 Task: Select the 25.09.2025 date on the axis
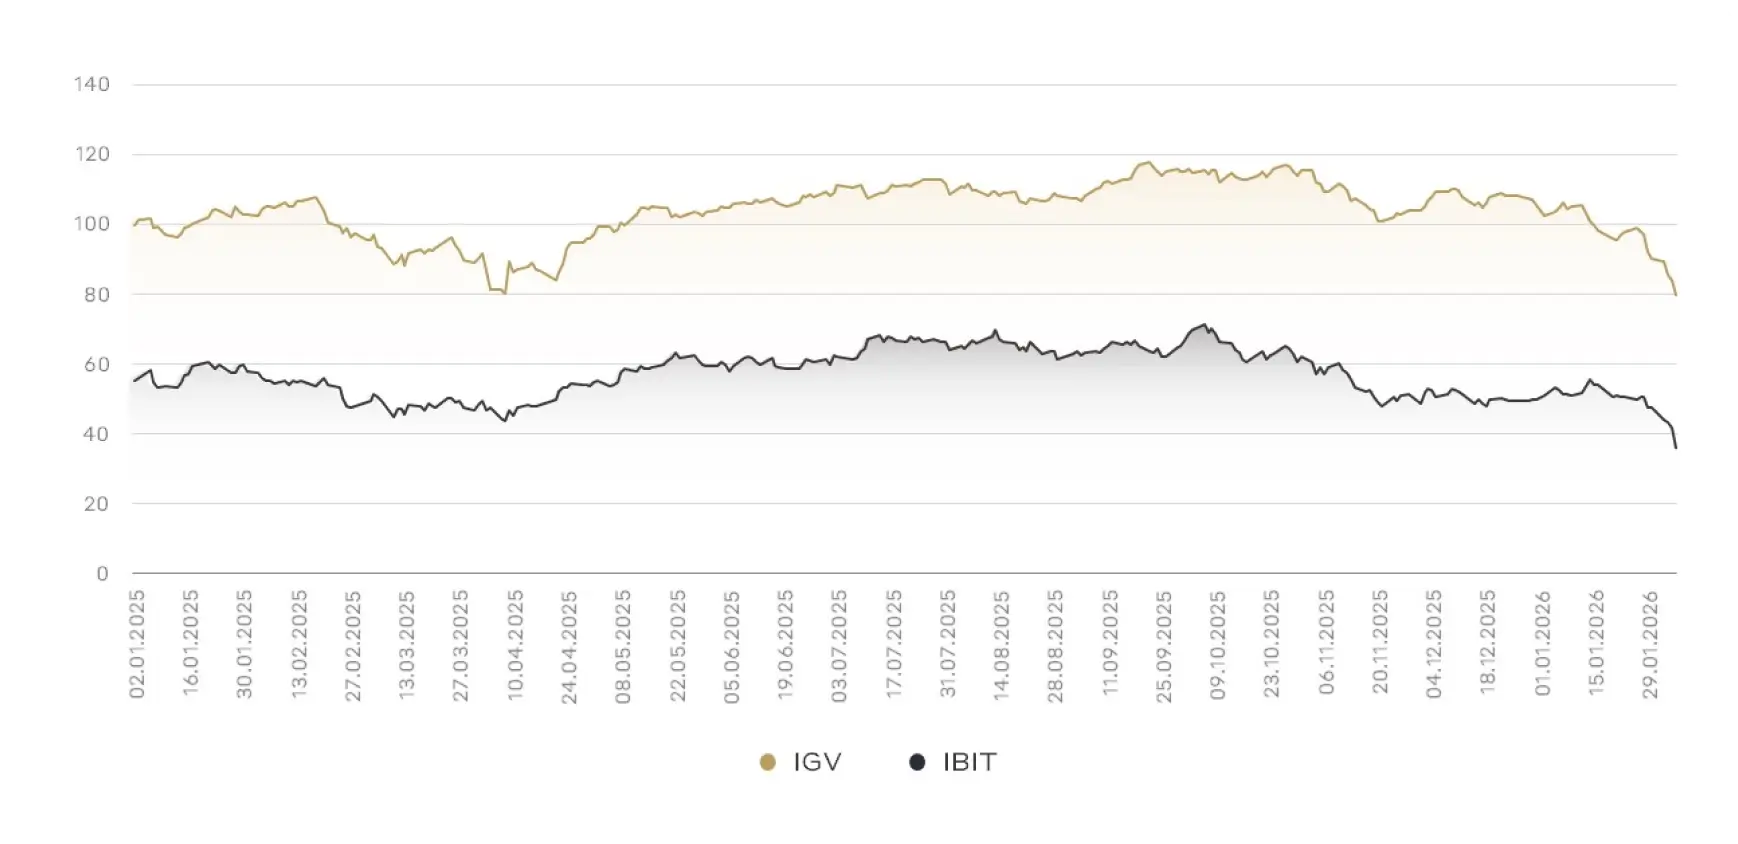(1164, 645)
